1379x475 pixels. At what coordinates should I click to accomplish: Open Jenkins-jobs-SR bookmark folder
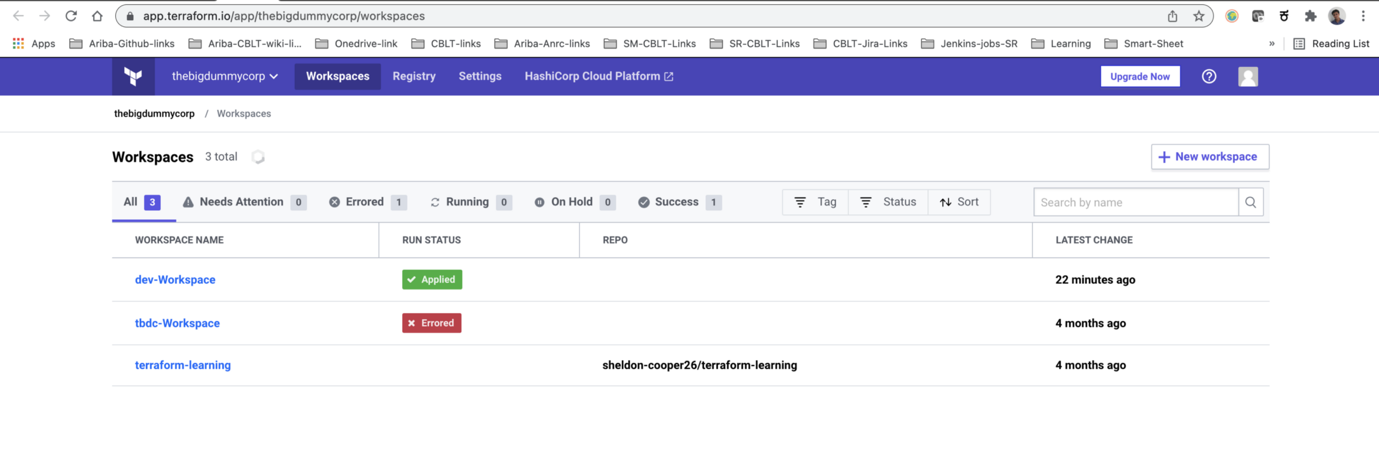coord(968,44)
